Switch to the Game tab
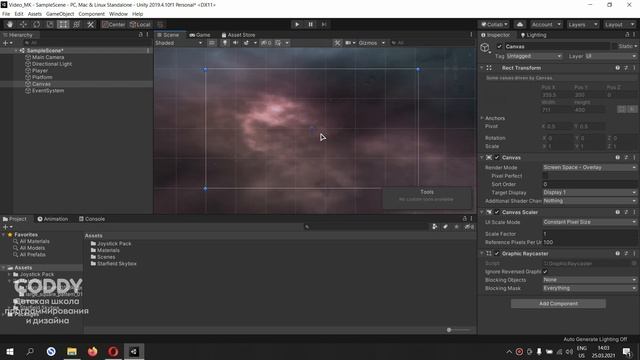The image size is (640, 360). [x=200, y=35]
